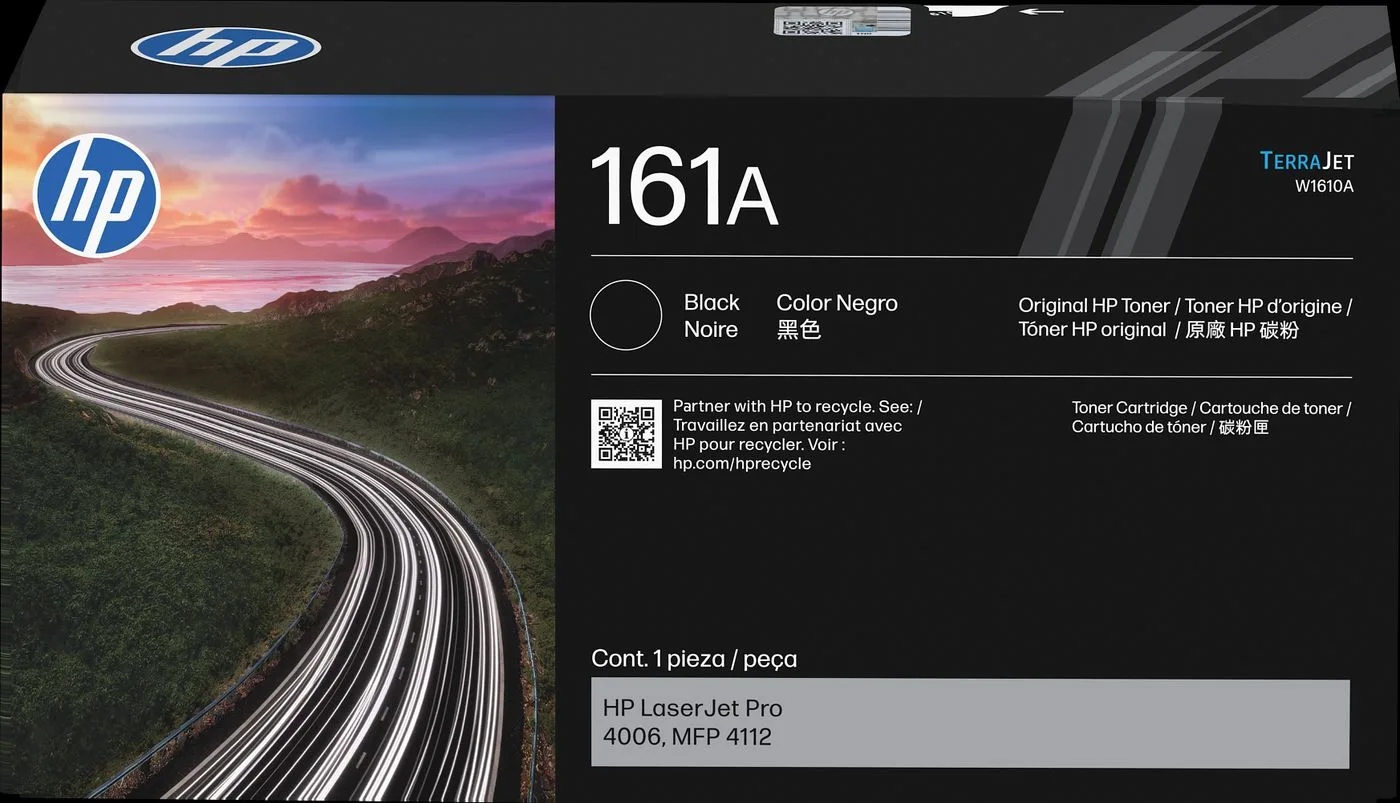Click the Toner Cartridge / Cartouche de toner line
The width and height of the screenshot is (1400, 803).
click(x=1212, y=408)
